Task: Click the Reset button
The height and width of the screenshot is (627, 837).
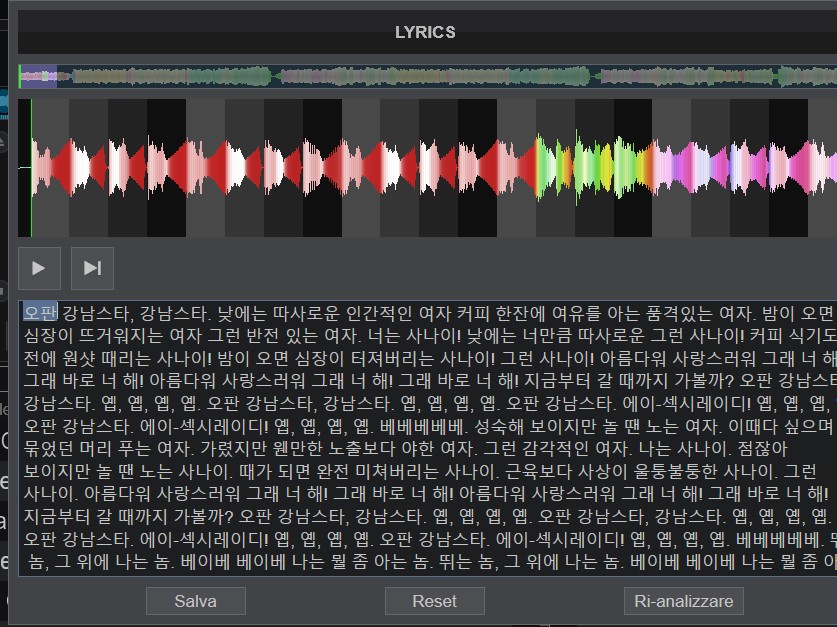Action: point(434,601)
